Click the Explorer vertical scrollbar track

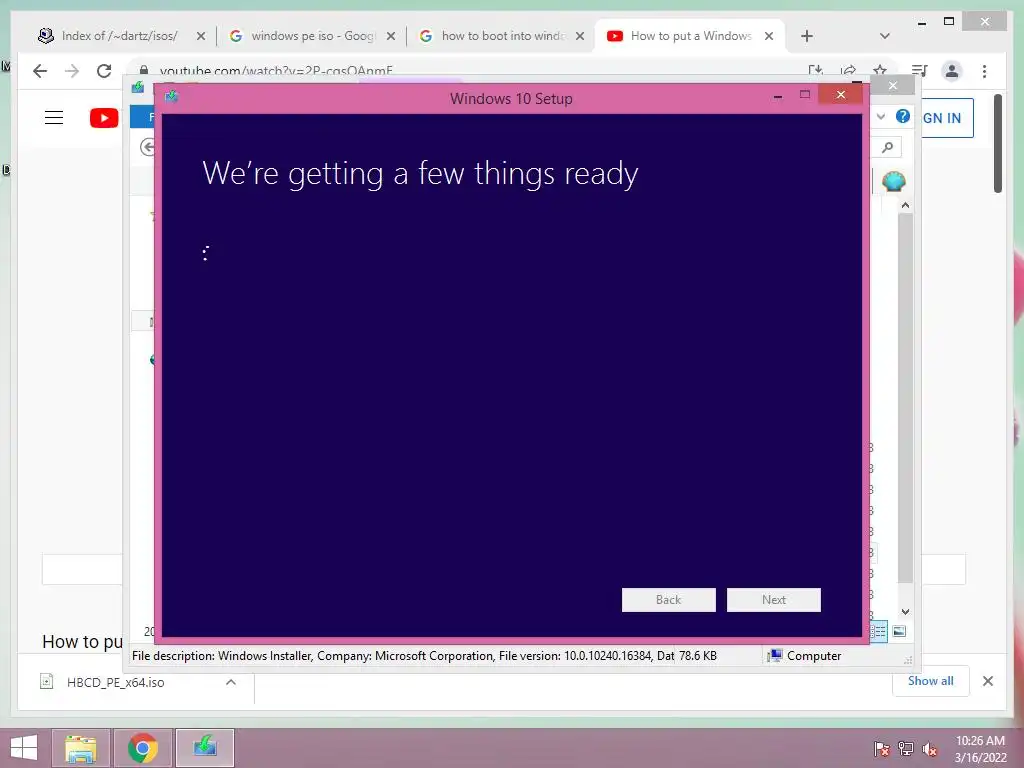pos(905,398)
